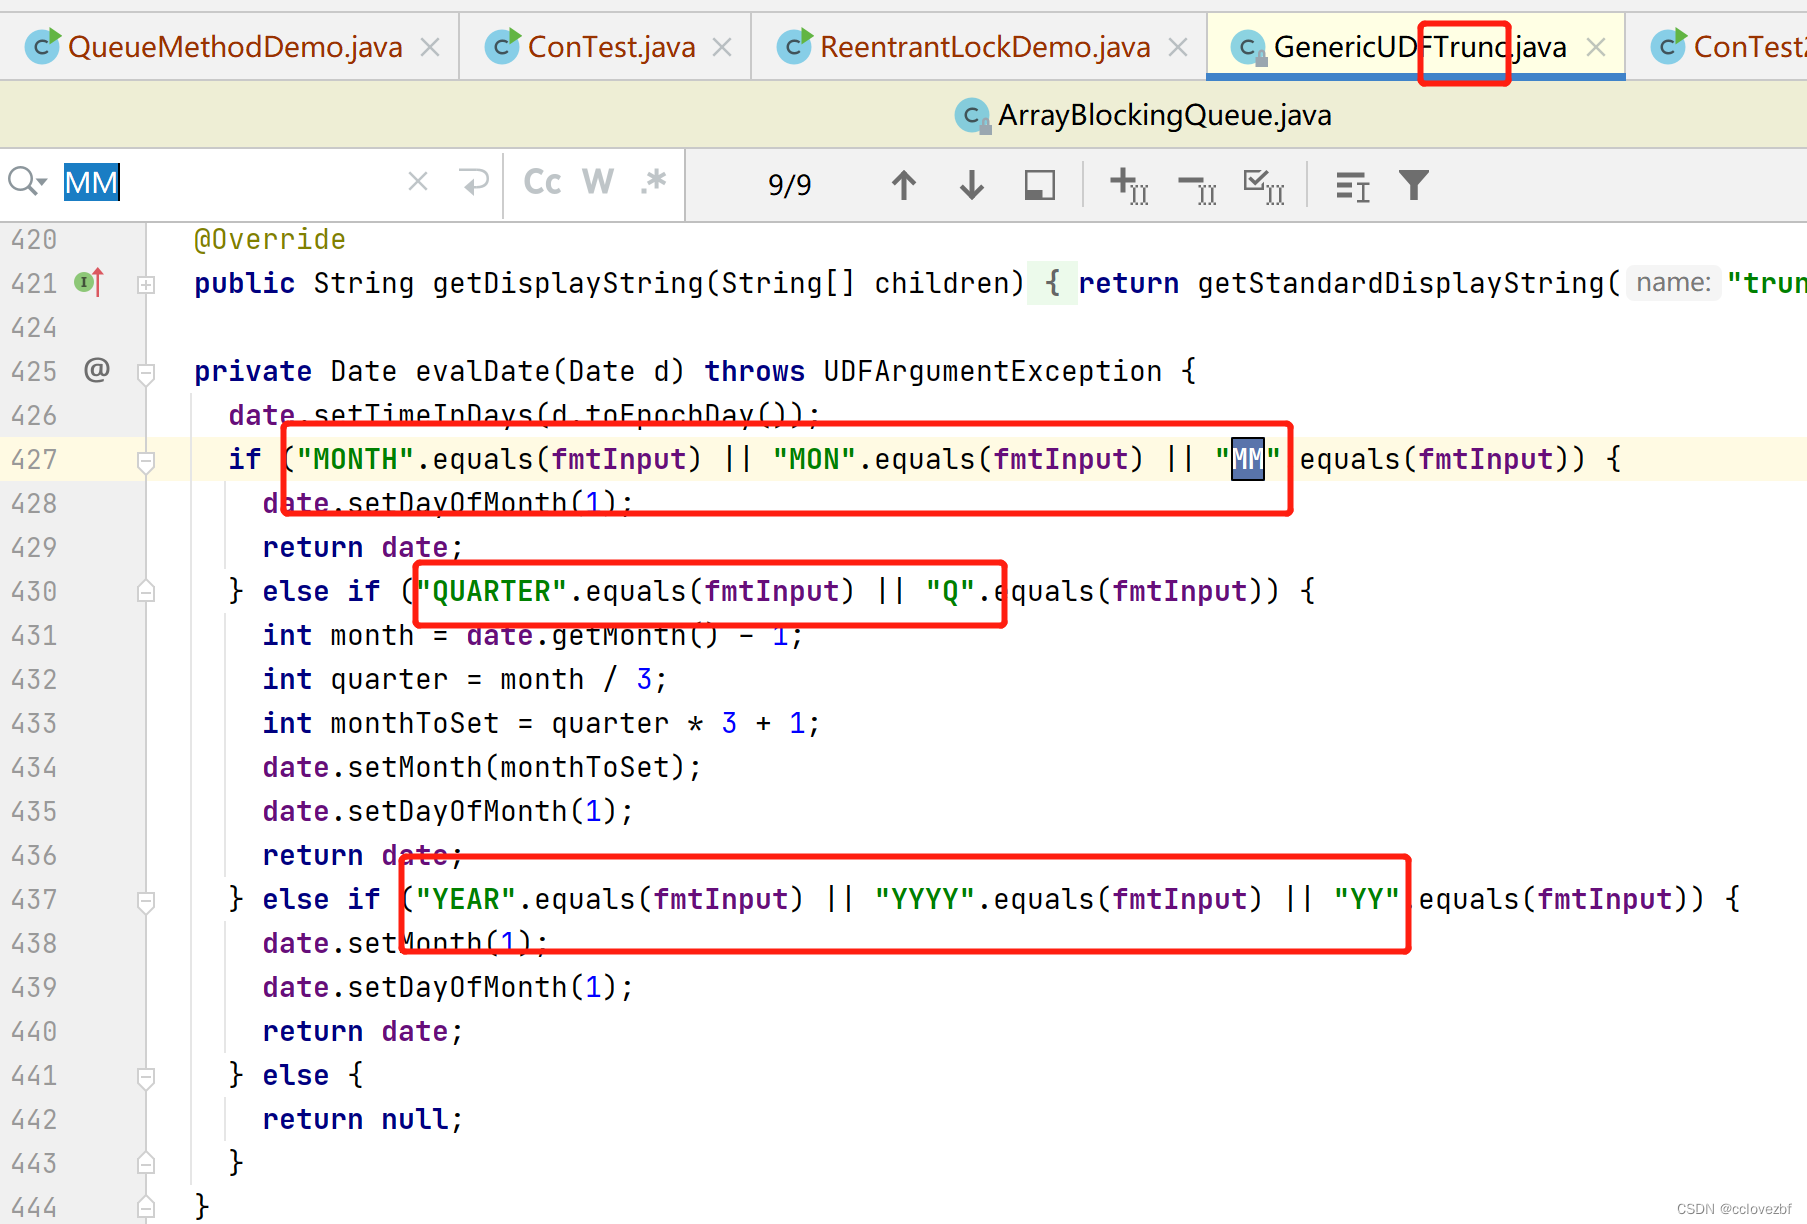The height and width of the screenshot is (1224, 1807).
Task: Switch to the ReentrantLockDemo.java tab
Action: tap(983, 46)
